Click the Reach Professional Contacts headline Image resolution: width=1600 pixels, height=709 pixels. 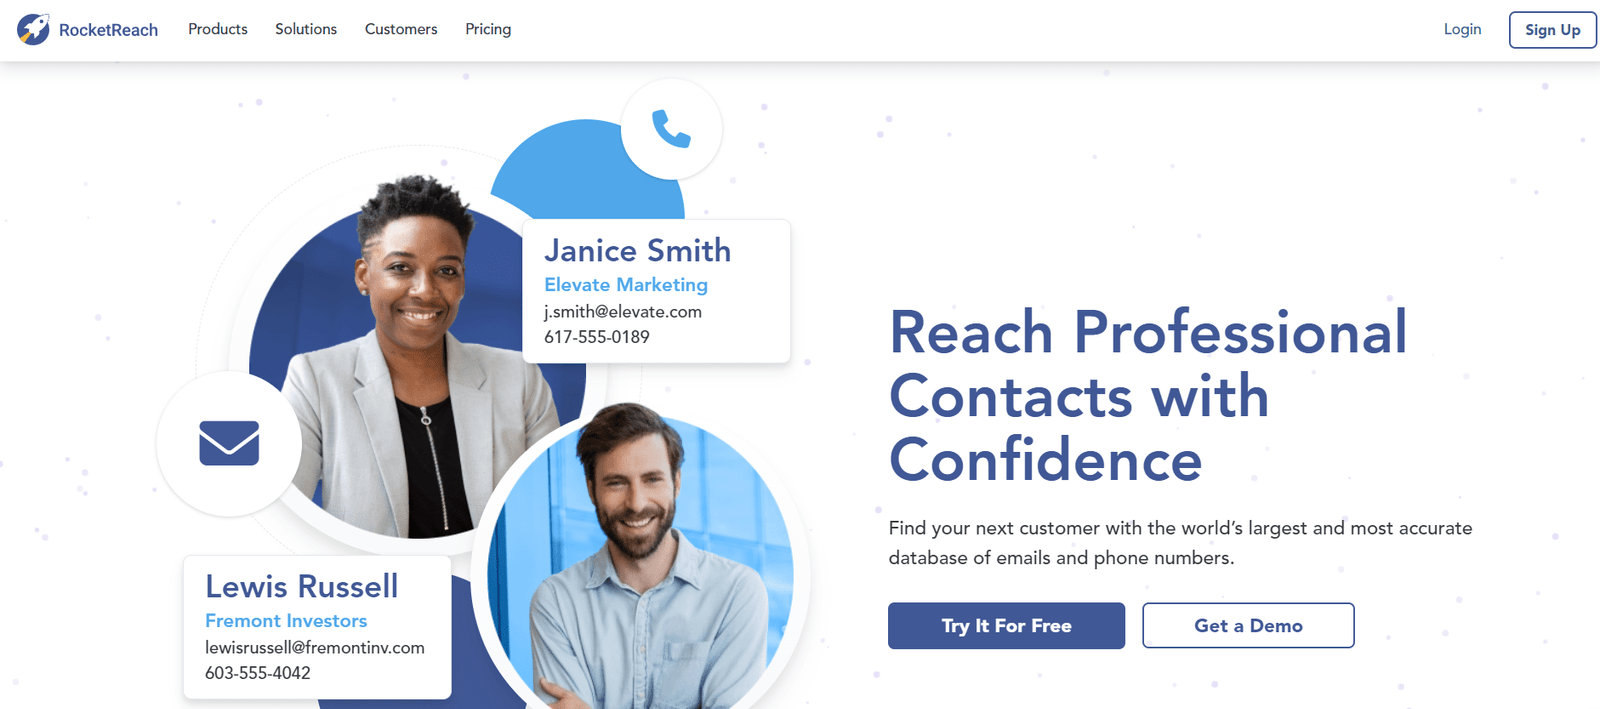pyautogui.click(x=1148, y=396)
